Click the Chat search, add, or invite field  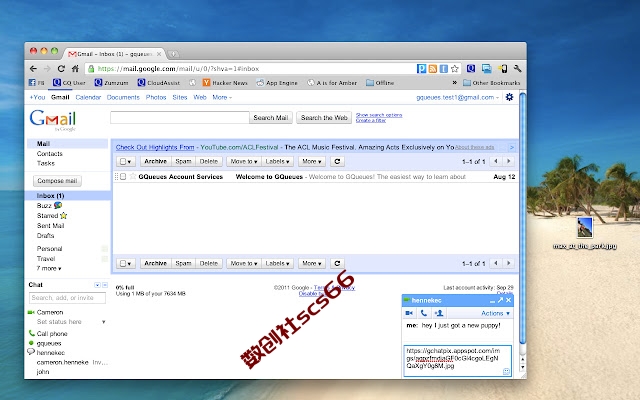tap(67, 298)
